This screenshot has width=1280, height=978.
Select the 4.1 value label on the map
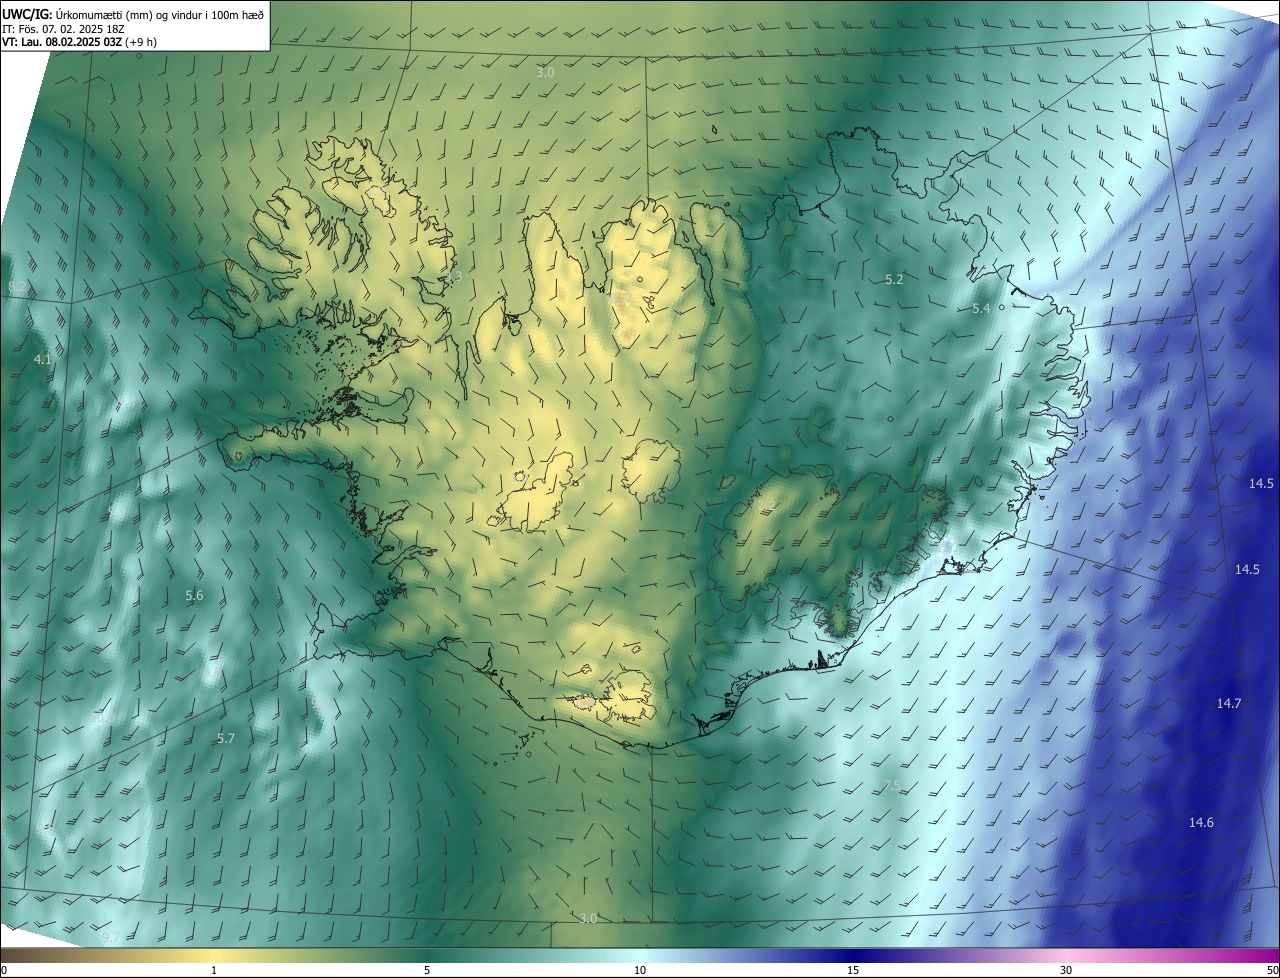(43, 359)
